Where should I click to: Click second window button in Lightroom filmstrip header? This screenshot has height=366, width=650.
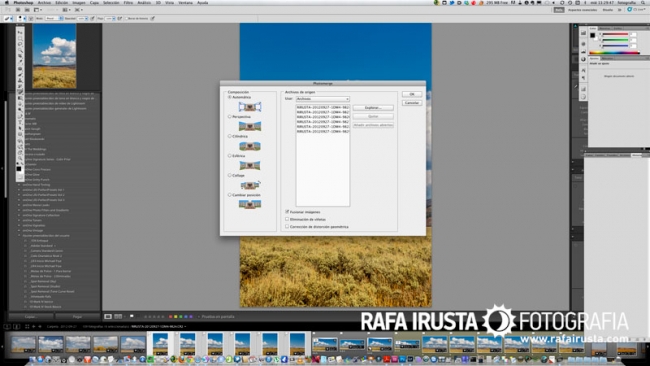pyautogui.click(x=16, y=327)
